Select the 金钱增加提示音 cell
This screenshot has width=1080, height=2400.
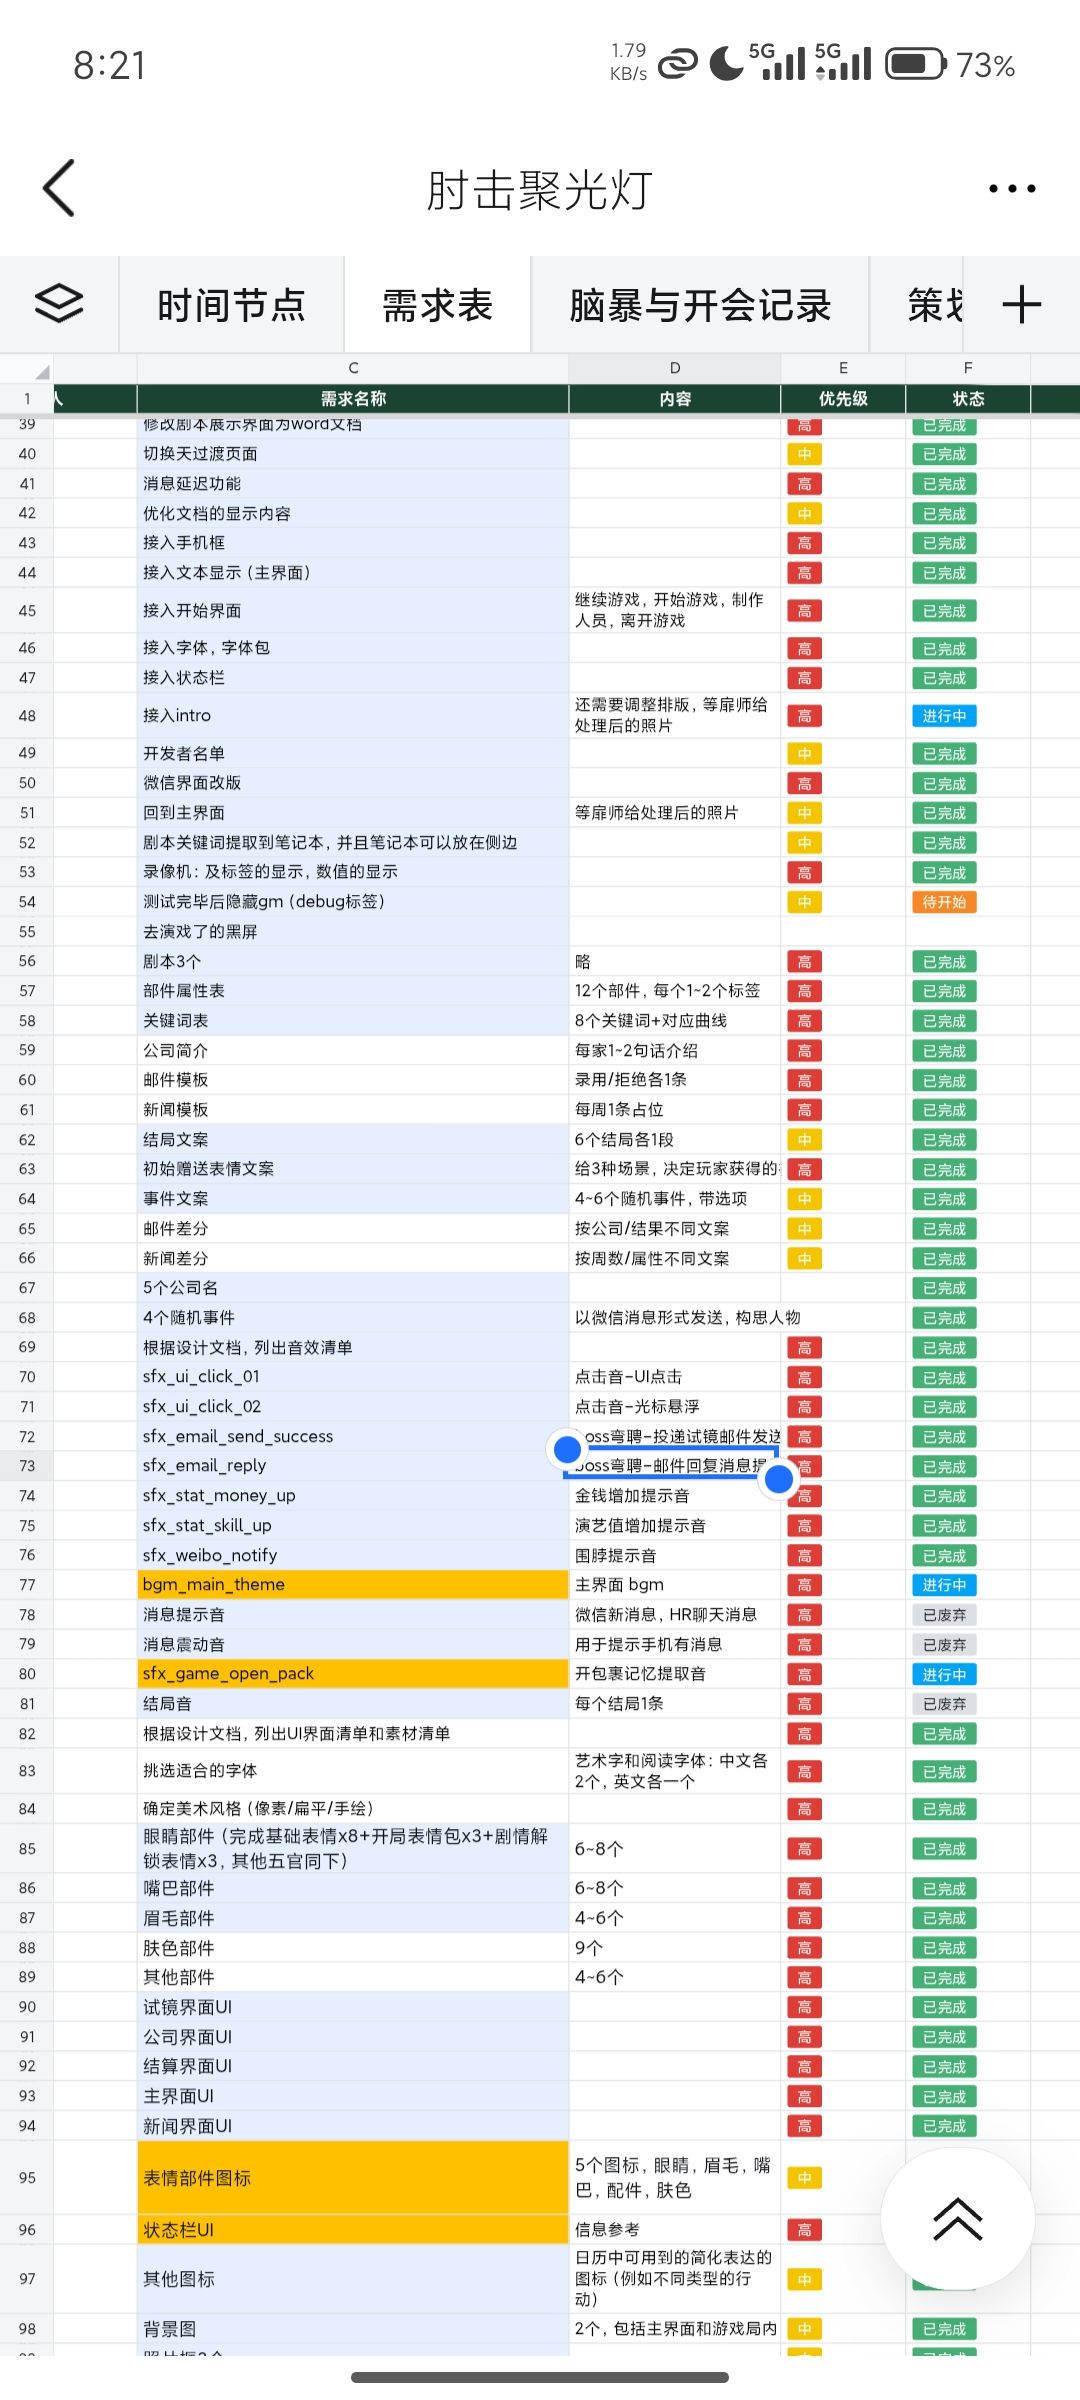pyautogui.click(x=675, y=1496)
